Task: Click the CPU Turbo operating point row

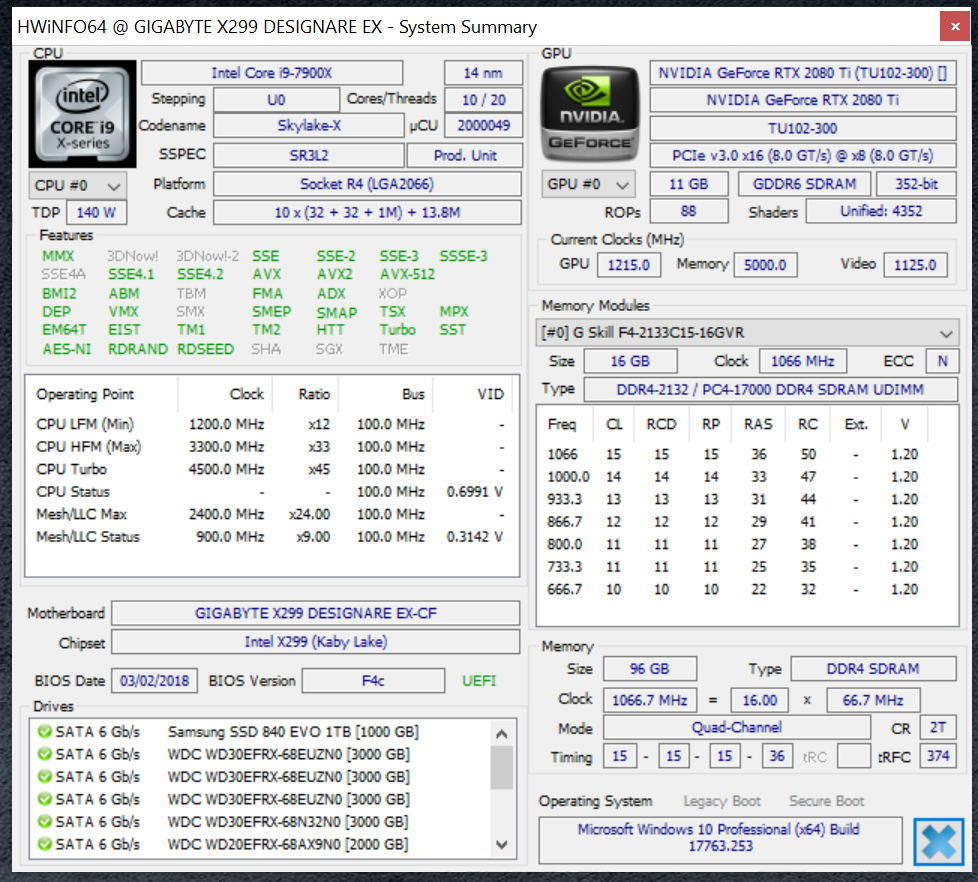Action: 270,469
